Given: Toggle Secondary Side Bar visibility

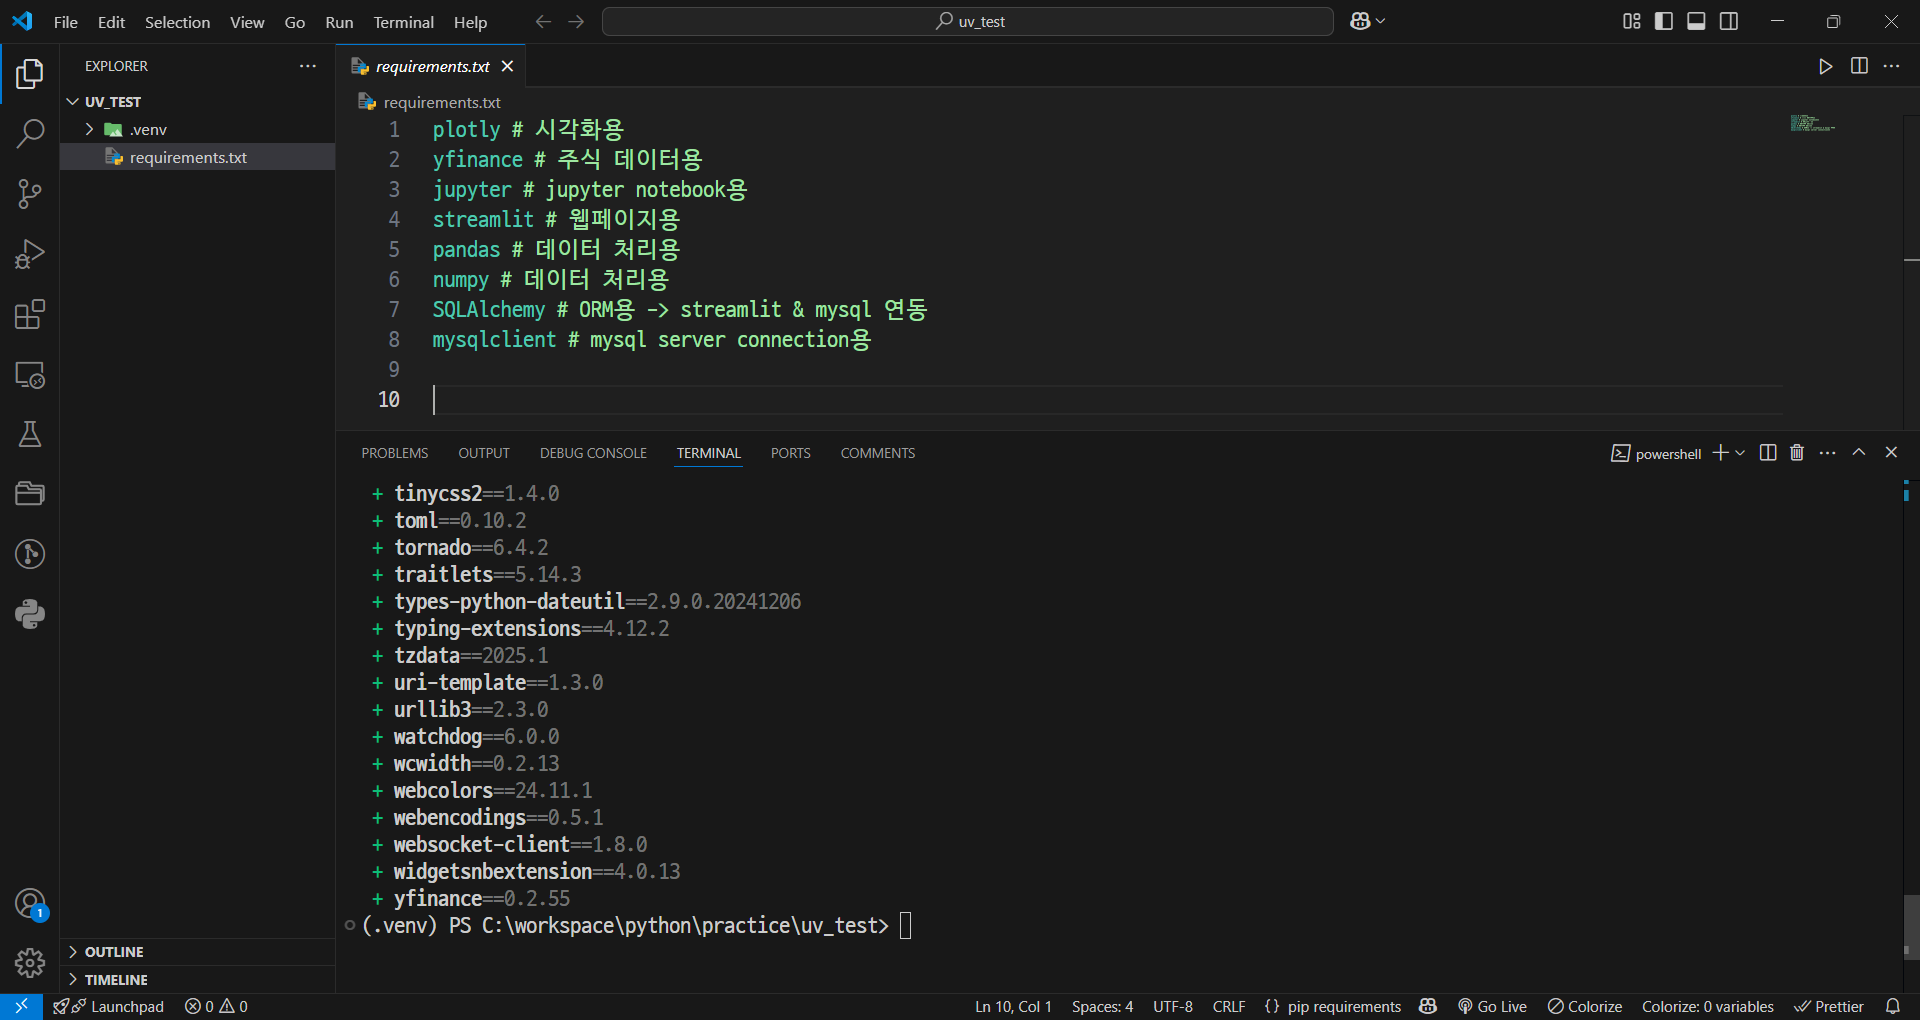Looking at the screenshot, I should pos(1729,21).
